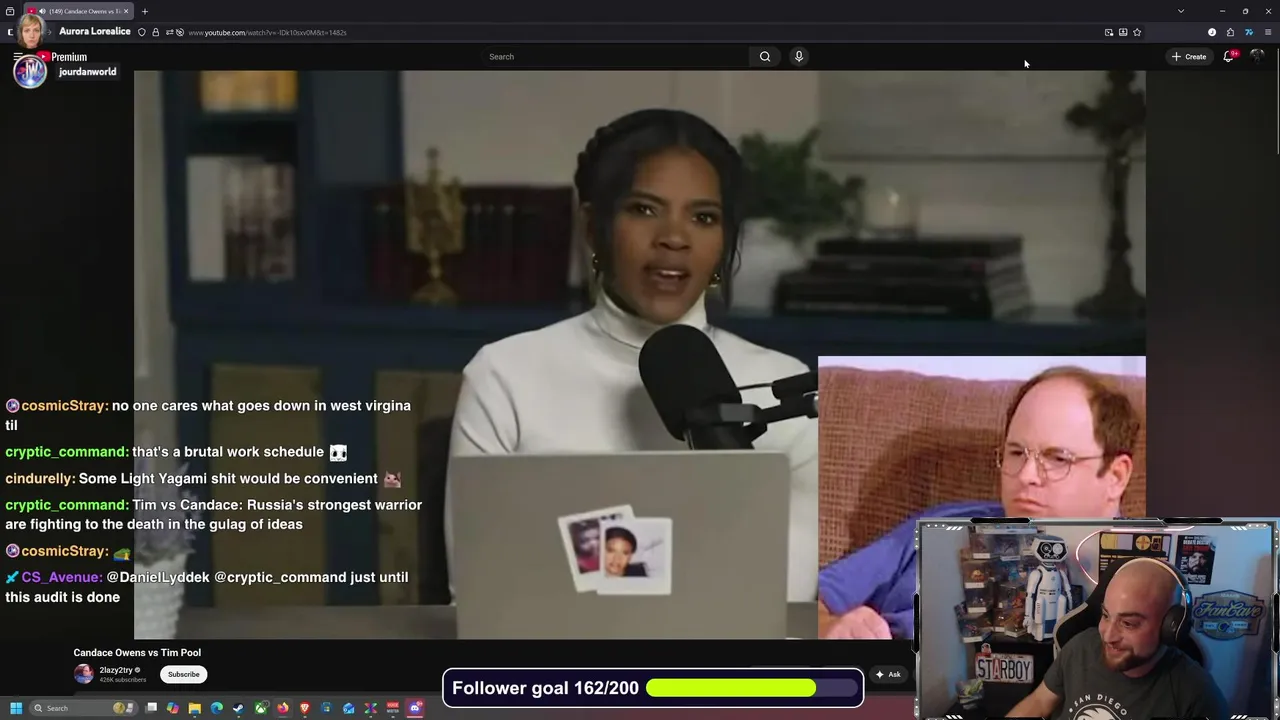This screenshot has height=720, width=1280.
Task: Open the Voicemeeter icon on the taskbar
Action: (x=393, y=708)
